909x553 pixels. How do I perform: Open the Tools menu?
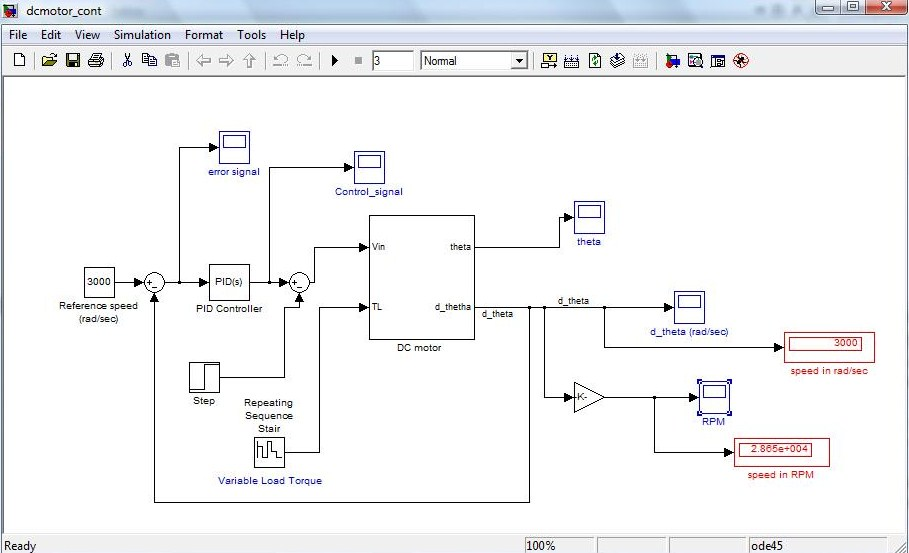click(251, 34)
